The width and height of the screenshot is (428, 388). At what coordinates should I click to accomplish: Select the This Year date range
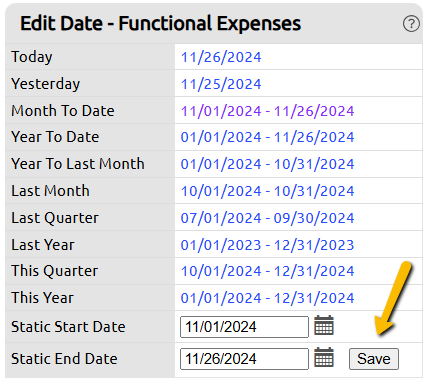pyautogui.click(x=267, y=298)
